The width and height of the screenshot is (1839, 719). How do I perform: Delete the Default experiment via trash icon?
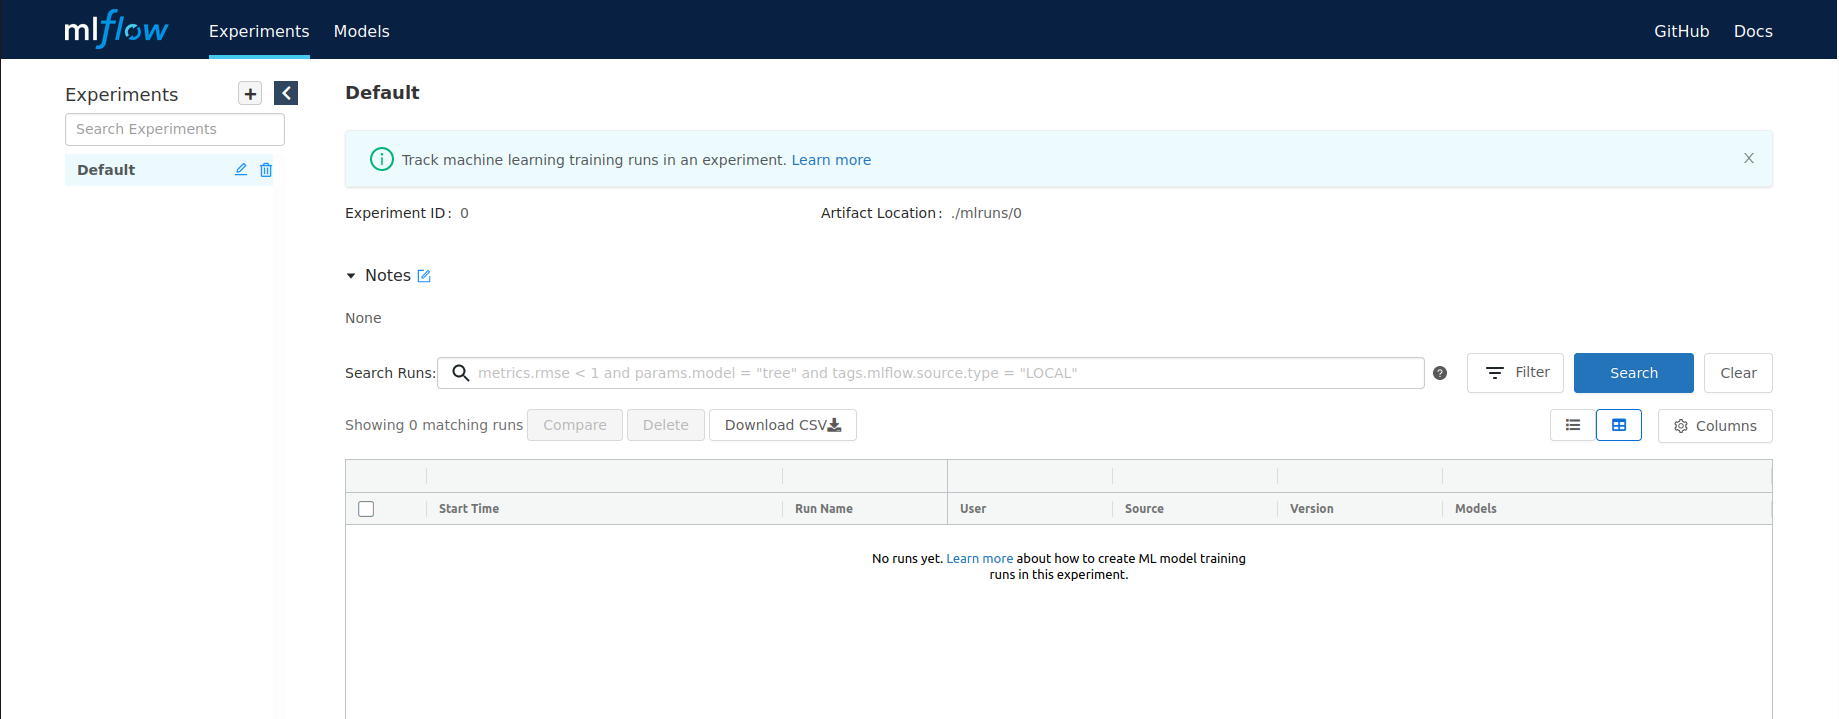coord(266,170)
